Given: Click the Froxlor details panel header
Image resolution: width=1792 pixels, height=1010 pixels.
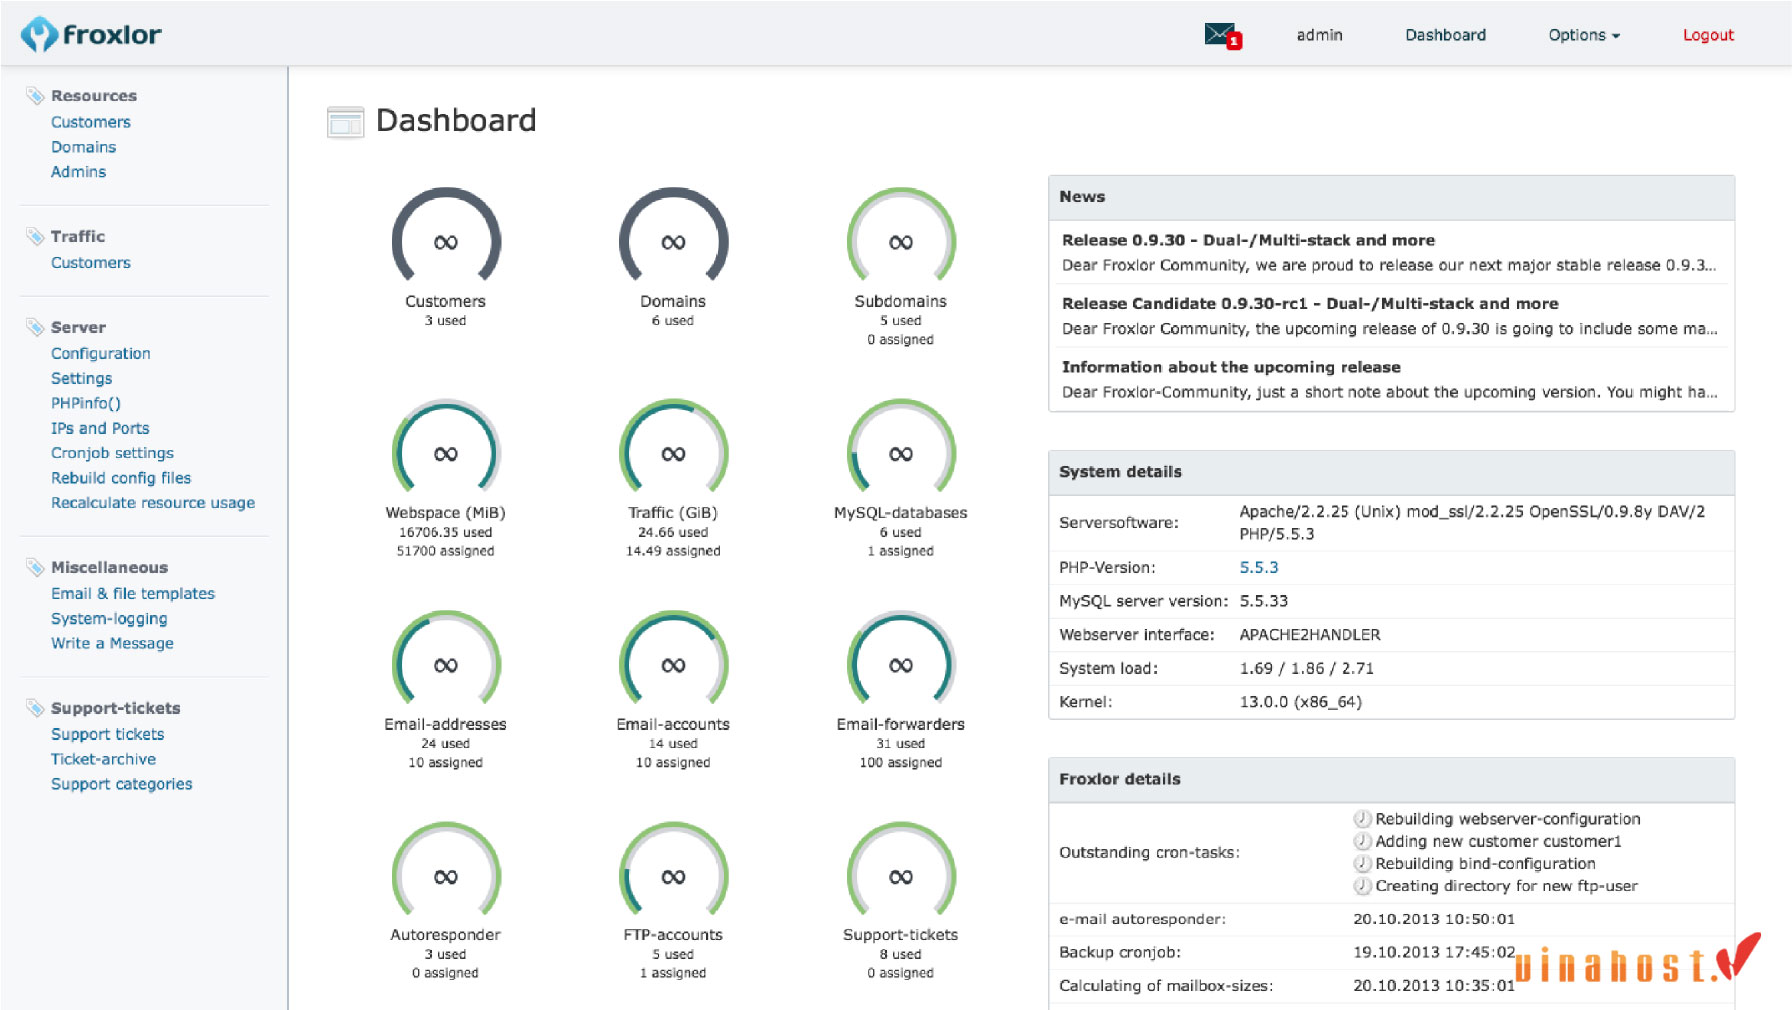Looking at the screenshot, I should 1391,780.
